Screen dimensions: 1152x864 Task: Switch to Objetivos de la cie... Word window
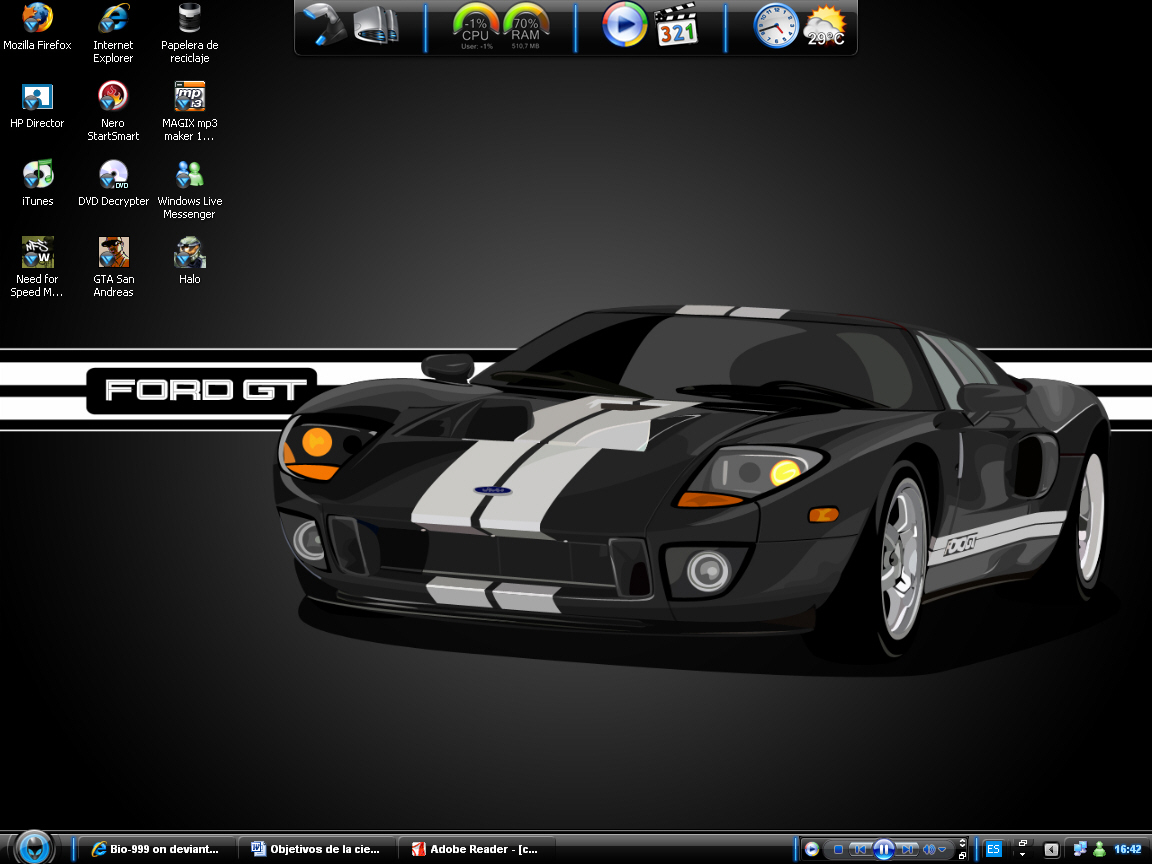(x=317, y=849)
